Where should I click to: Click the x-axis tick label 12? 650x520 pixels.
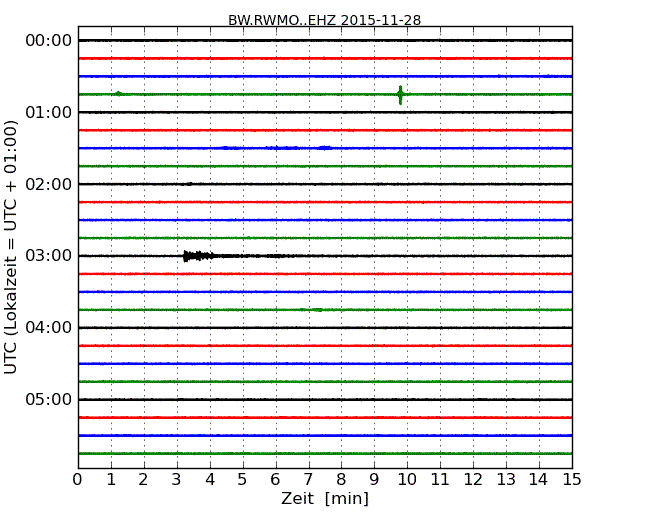(x=473, y=480)
